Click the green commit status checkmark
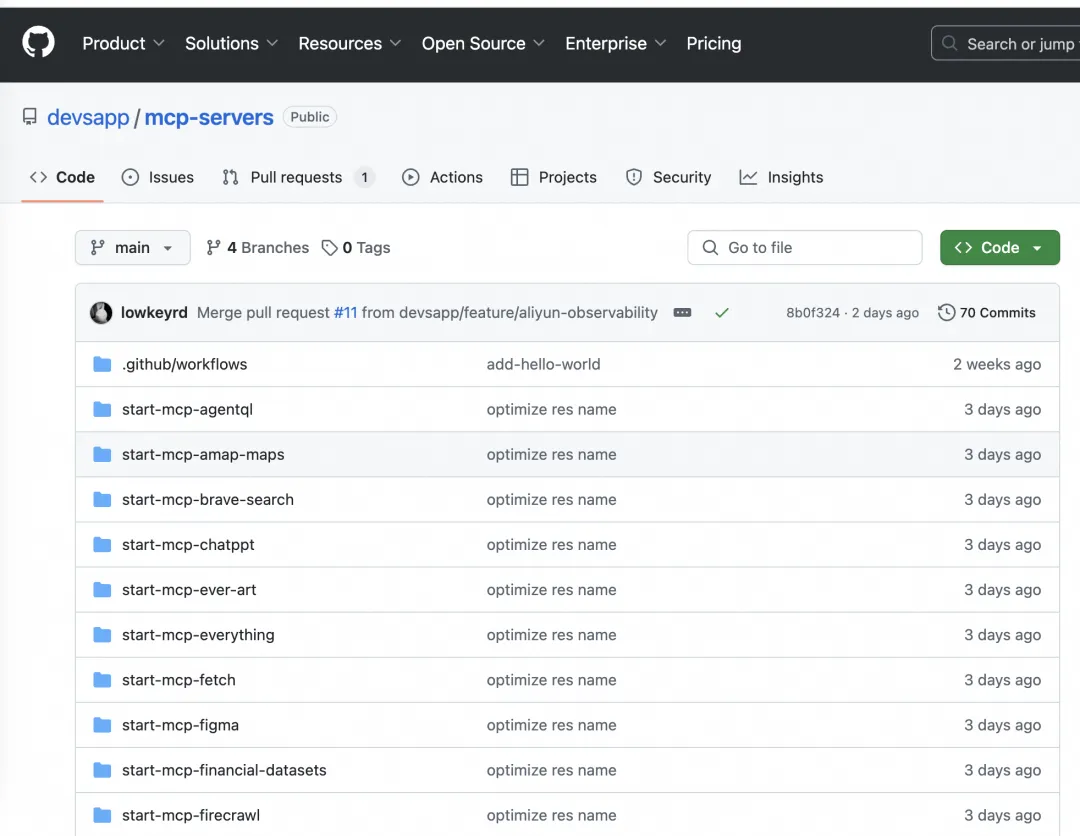1080x836 pixels. coord(722,313)
